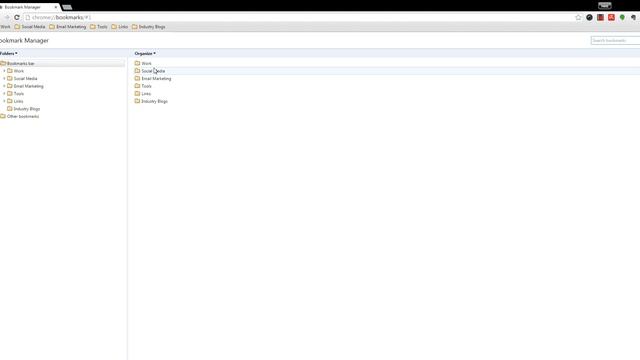Click the forward navigation arrow
The image size is (640, 360).
[6, 18]
